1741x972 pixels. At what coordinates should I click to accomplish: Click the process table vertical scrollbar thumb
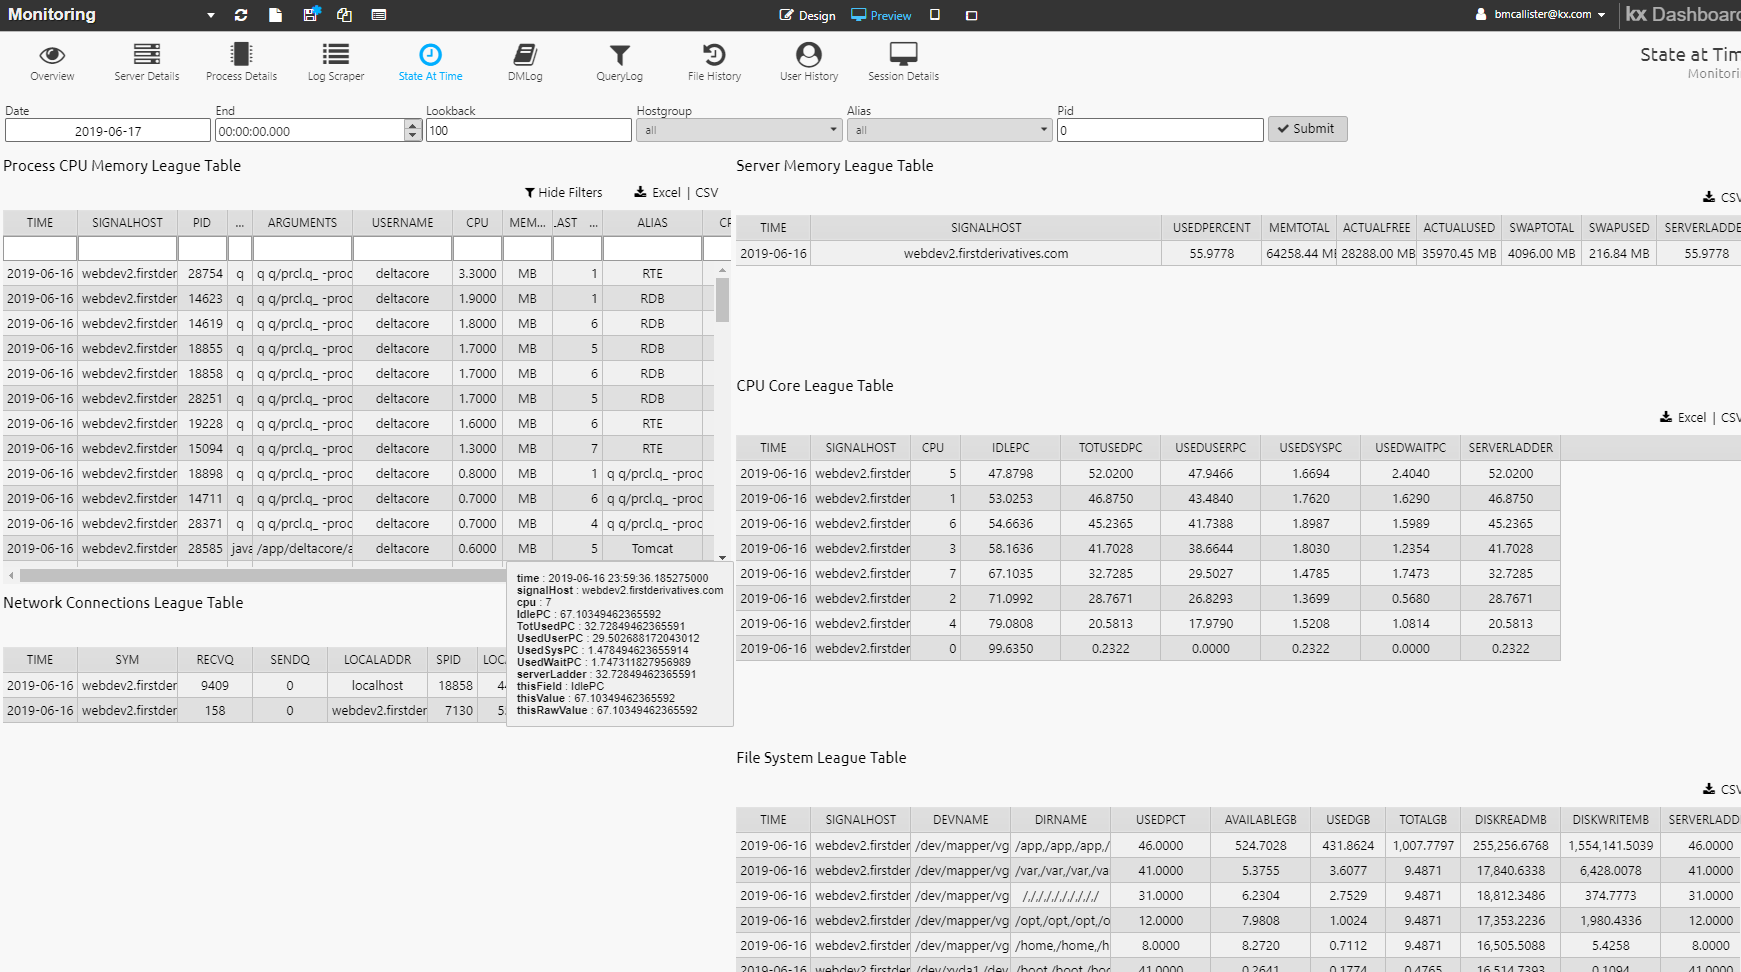(x=722, y=300)
